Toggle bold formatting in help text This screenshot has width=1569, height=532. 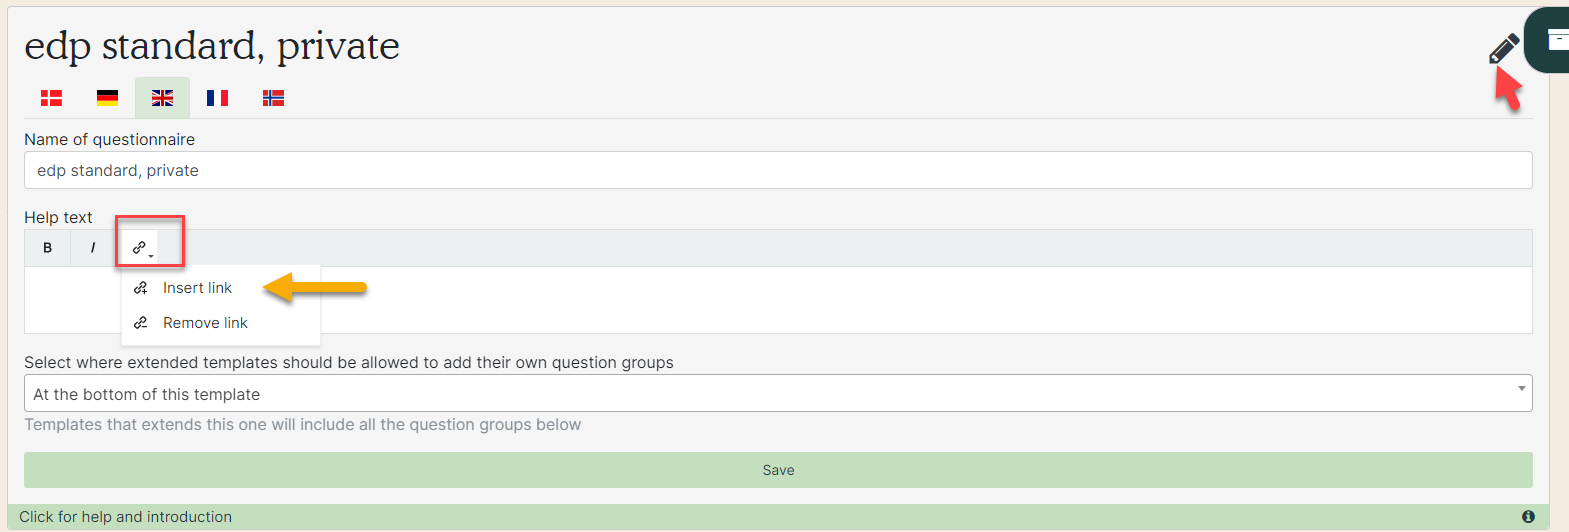(47, 248)
